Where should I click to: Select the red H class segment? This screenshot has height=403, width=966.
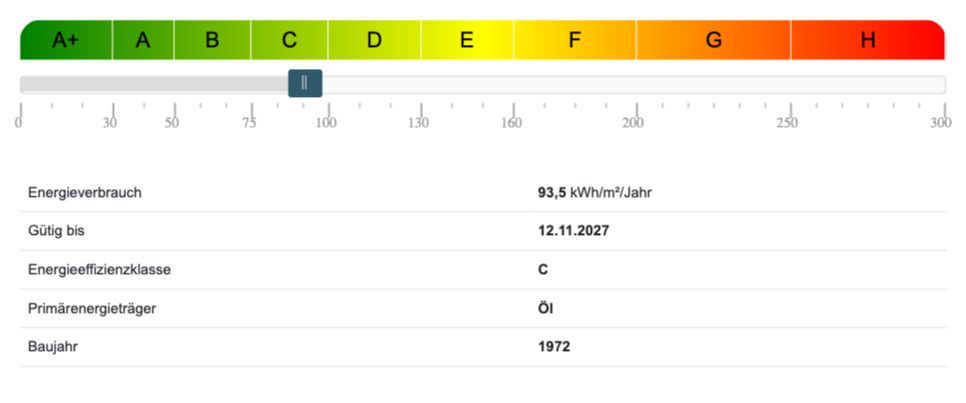(x=868, y=40)
